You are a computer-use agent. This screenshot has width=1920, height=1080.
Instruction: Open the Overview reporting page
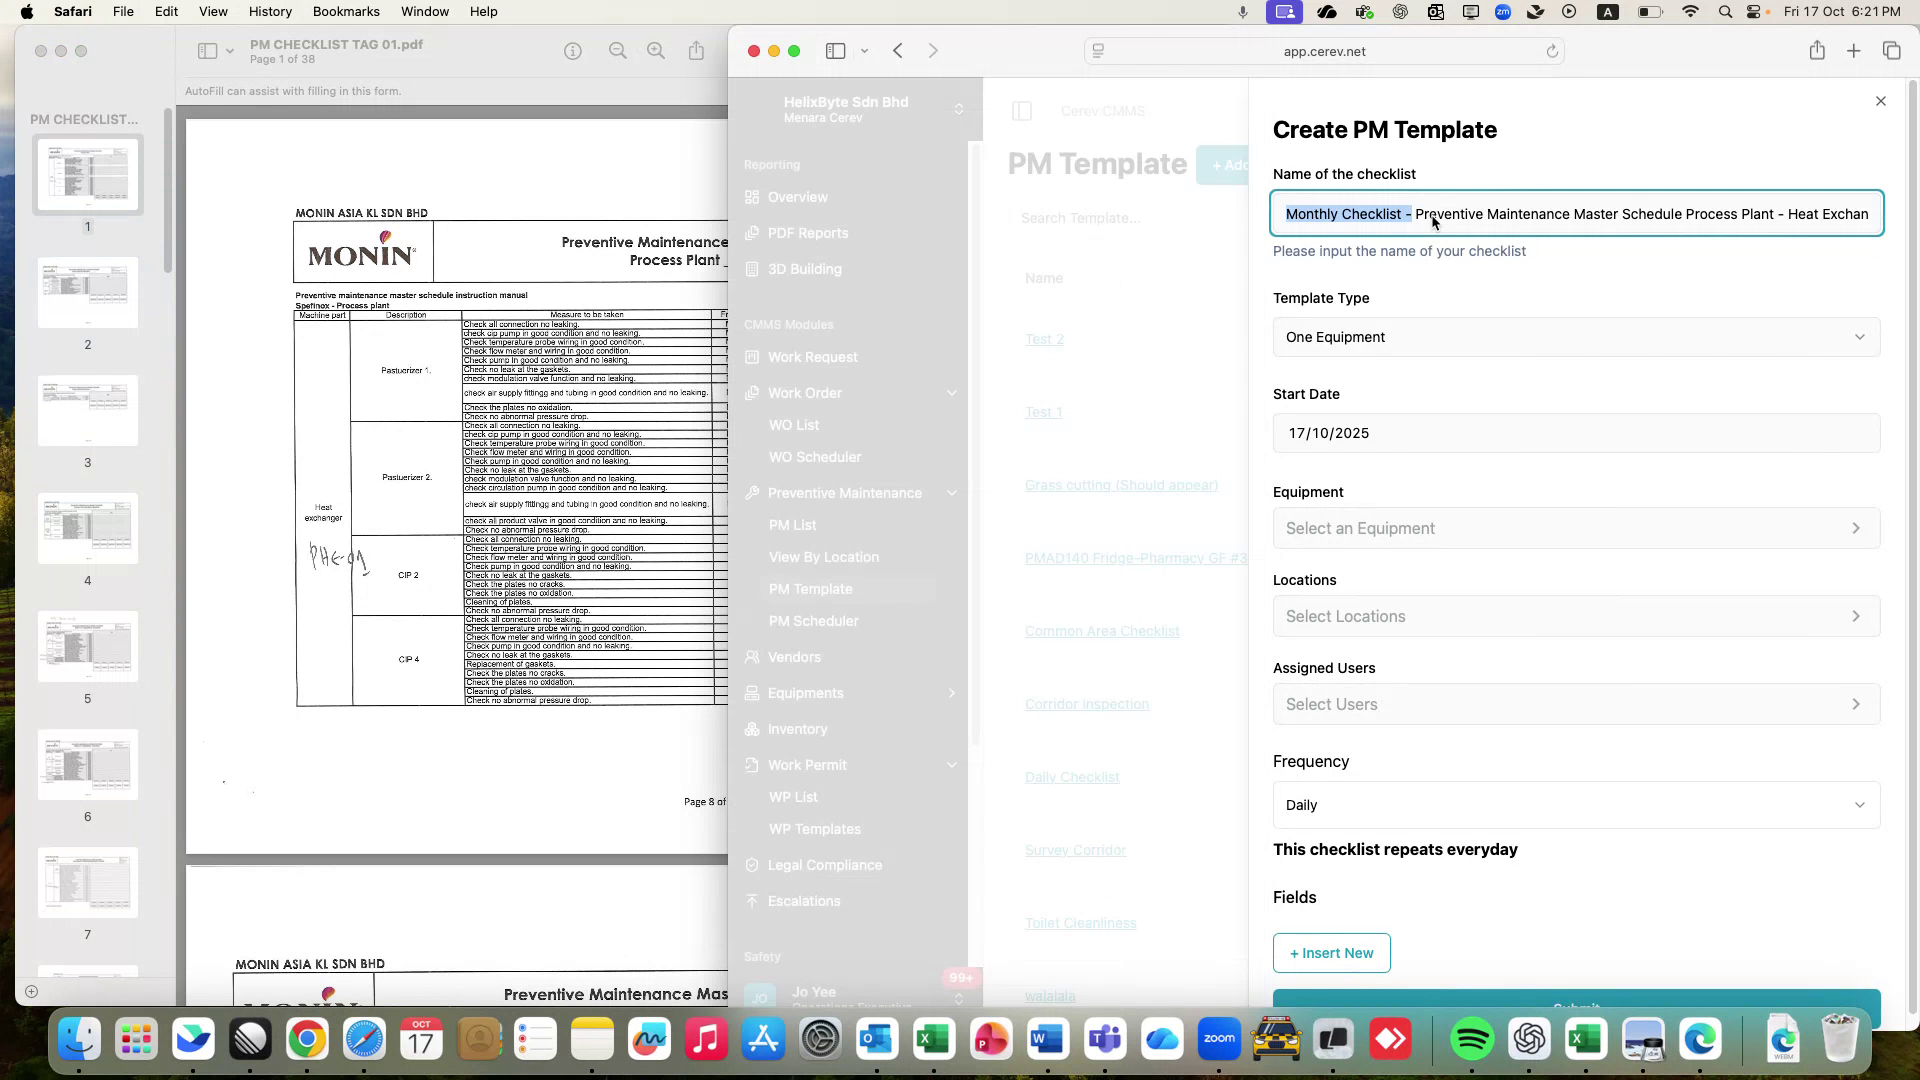point(797,197)
